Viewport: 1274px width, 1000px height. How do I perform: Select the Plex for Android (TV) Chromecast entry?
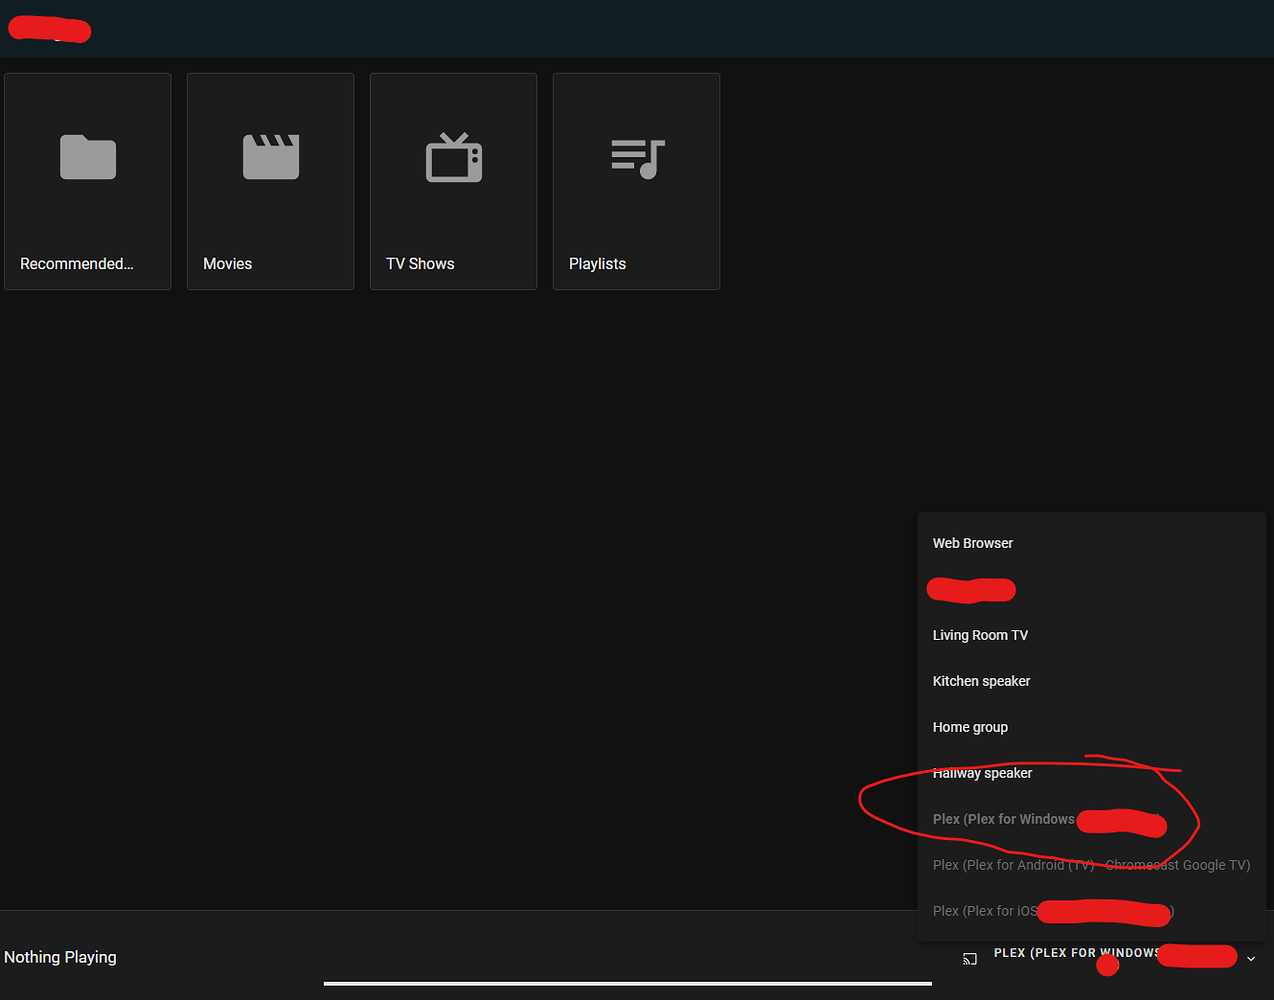pos(1090,864)
